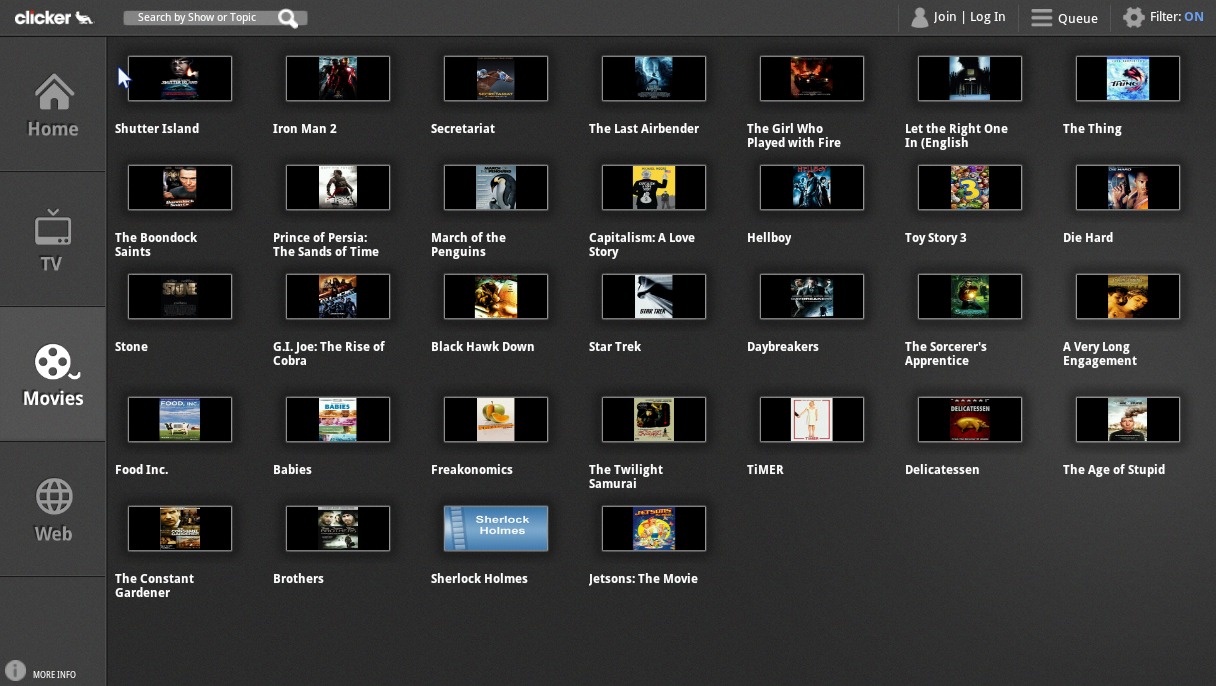Image resolution: width=1216 pixels, height=686 pixels.
Task: Click the More Info icon
Action: point(15,671)
